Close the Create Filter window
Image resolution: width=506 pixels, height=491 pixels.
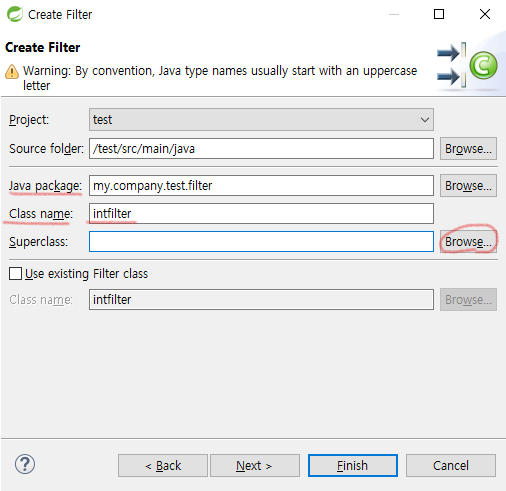(485, 14)
